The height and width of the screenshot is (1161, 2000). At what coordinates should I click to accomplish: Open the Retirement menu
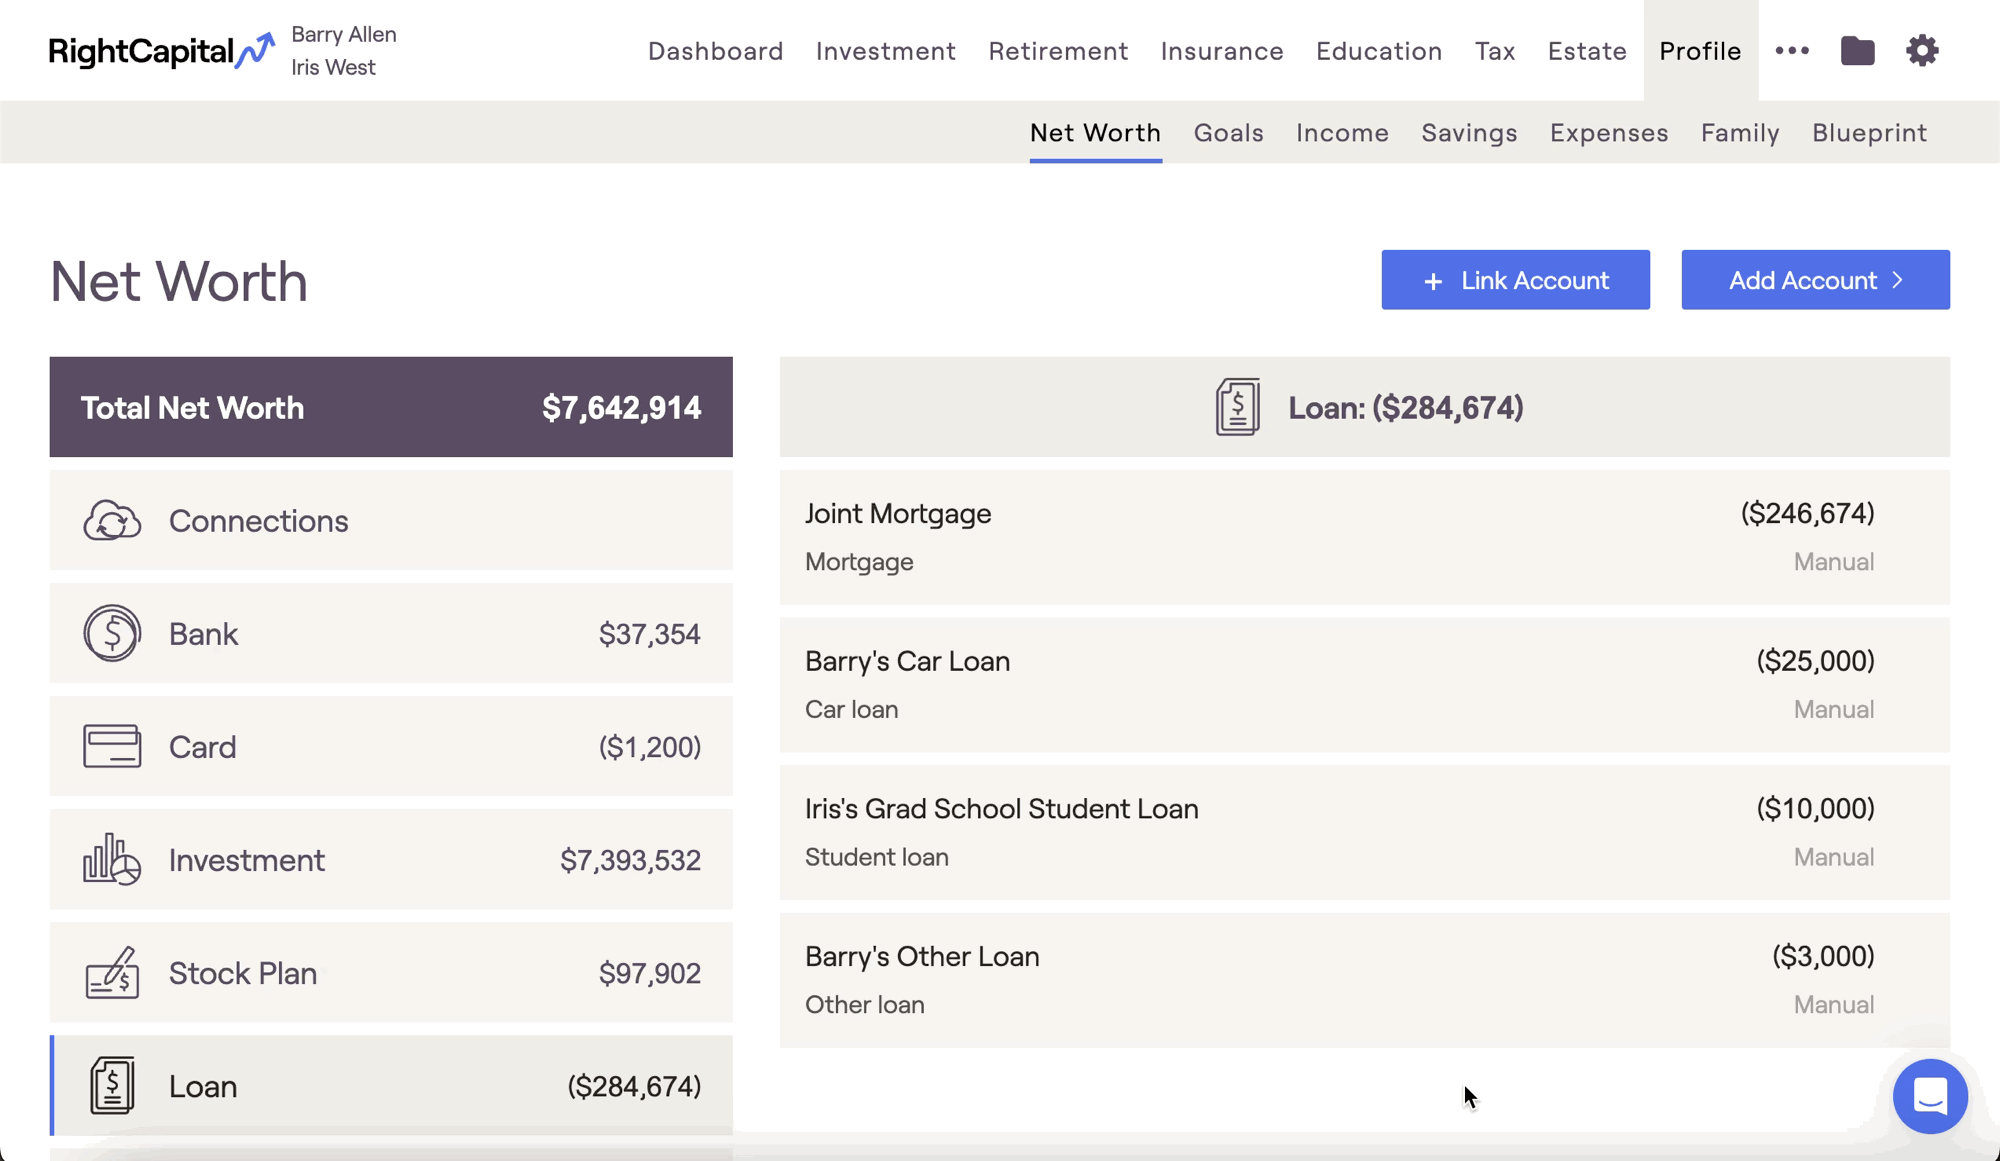[x=1058, y=51]
